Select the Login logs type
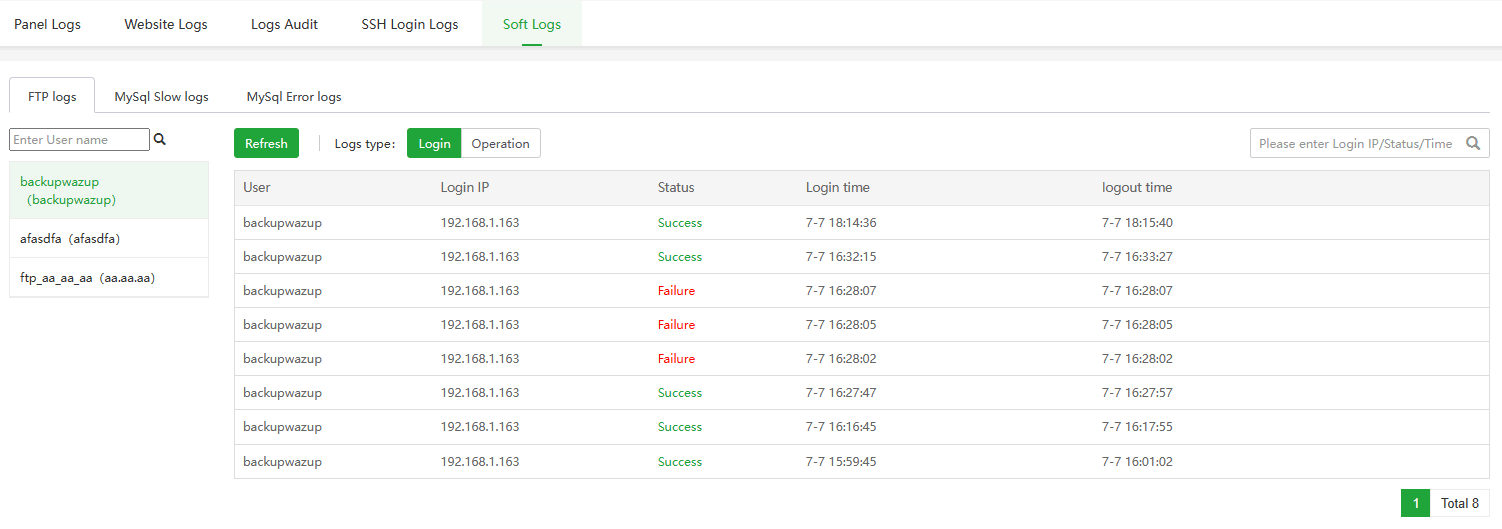 click(434, 143)
